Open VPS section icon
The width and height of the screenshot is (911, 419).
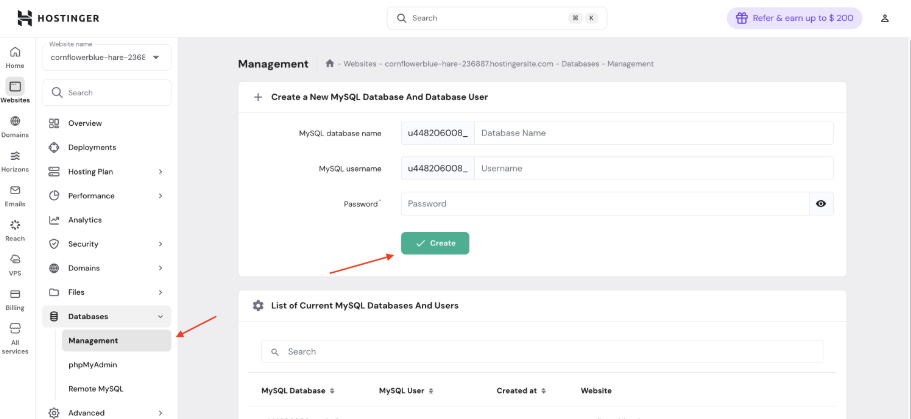tap(15, 264)
